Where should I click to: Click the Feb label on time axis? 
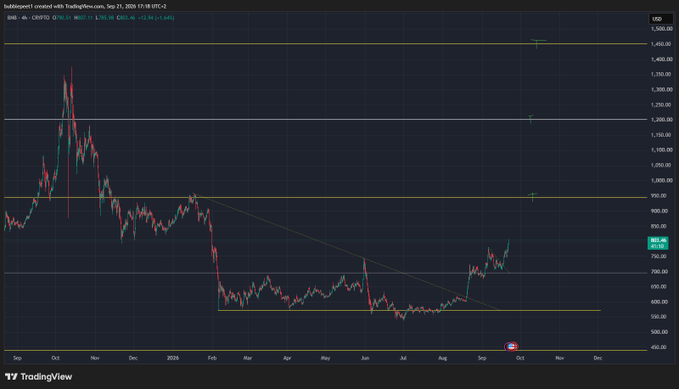coord(212,358)
